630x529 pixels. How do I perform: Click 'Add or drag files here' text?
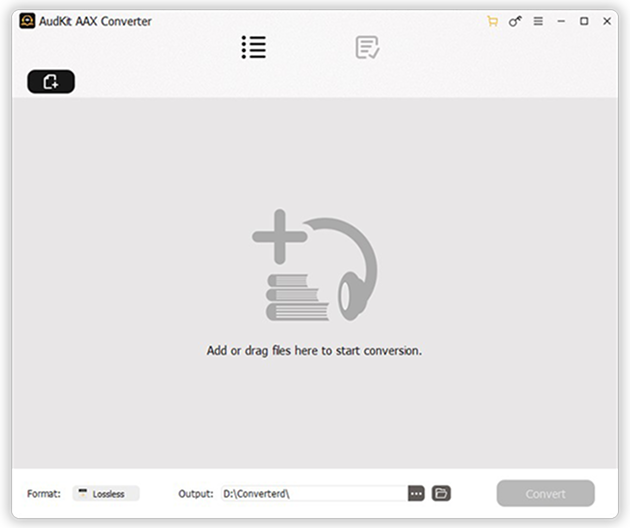(314, 351)
